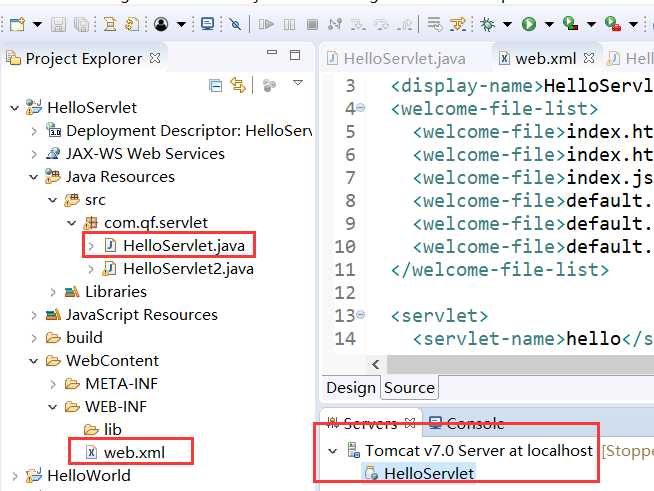This screenshot has height=491, width=654.
Task: Click the Step Return icon
Action: click(405, 25)
